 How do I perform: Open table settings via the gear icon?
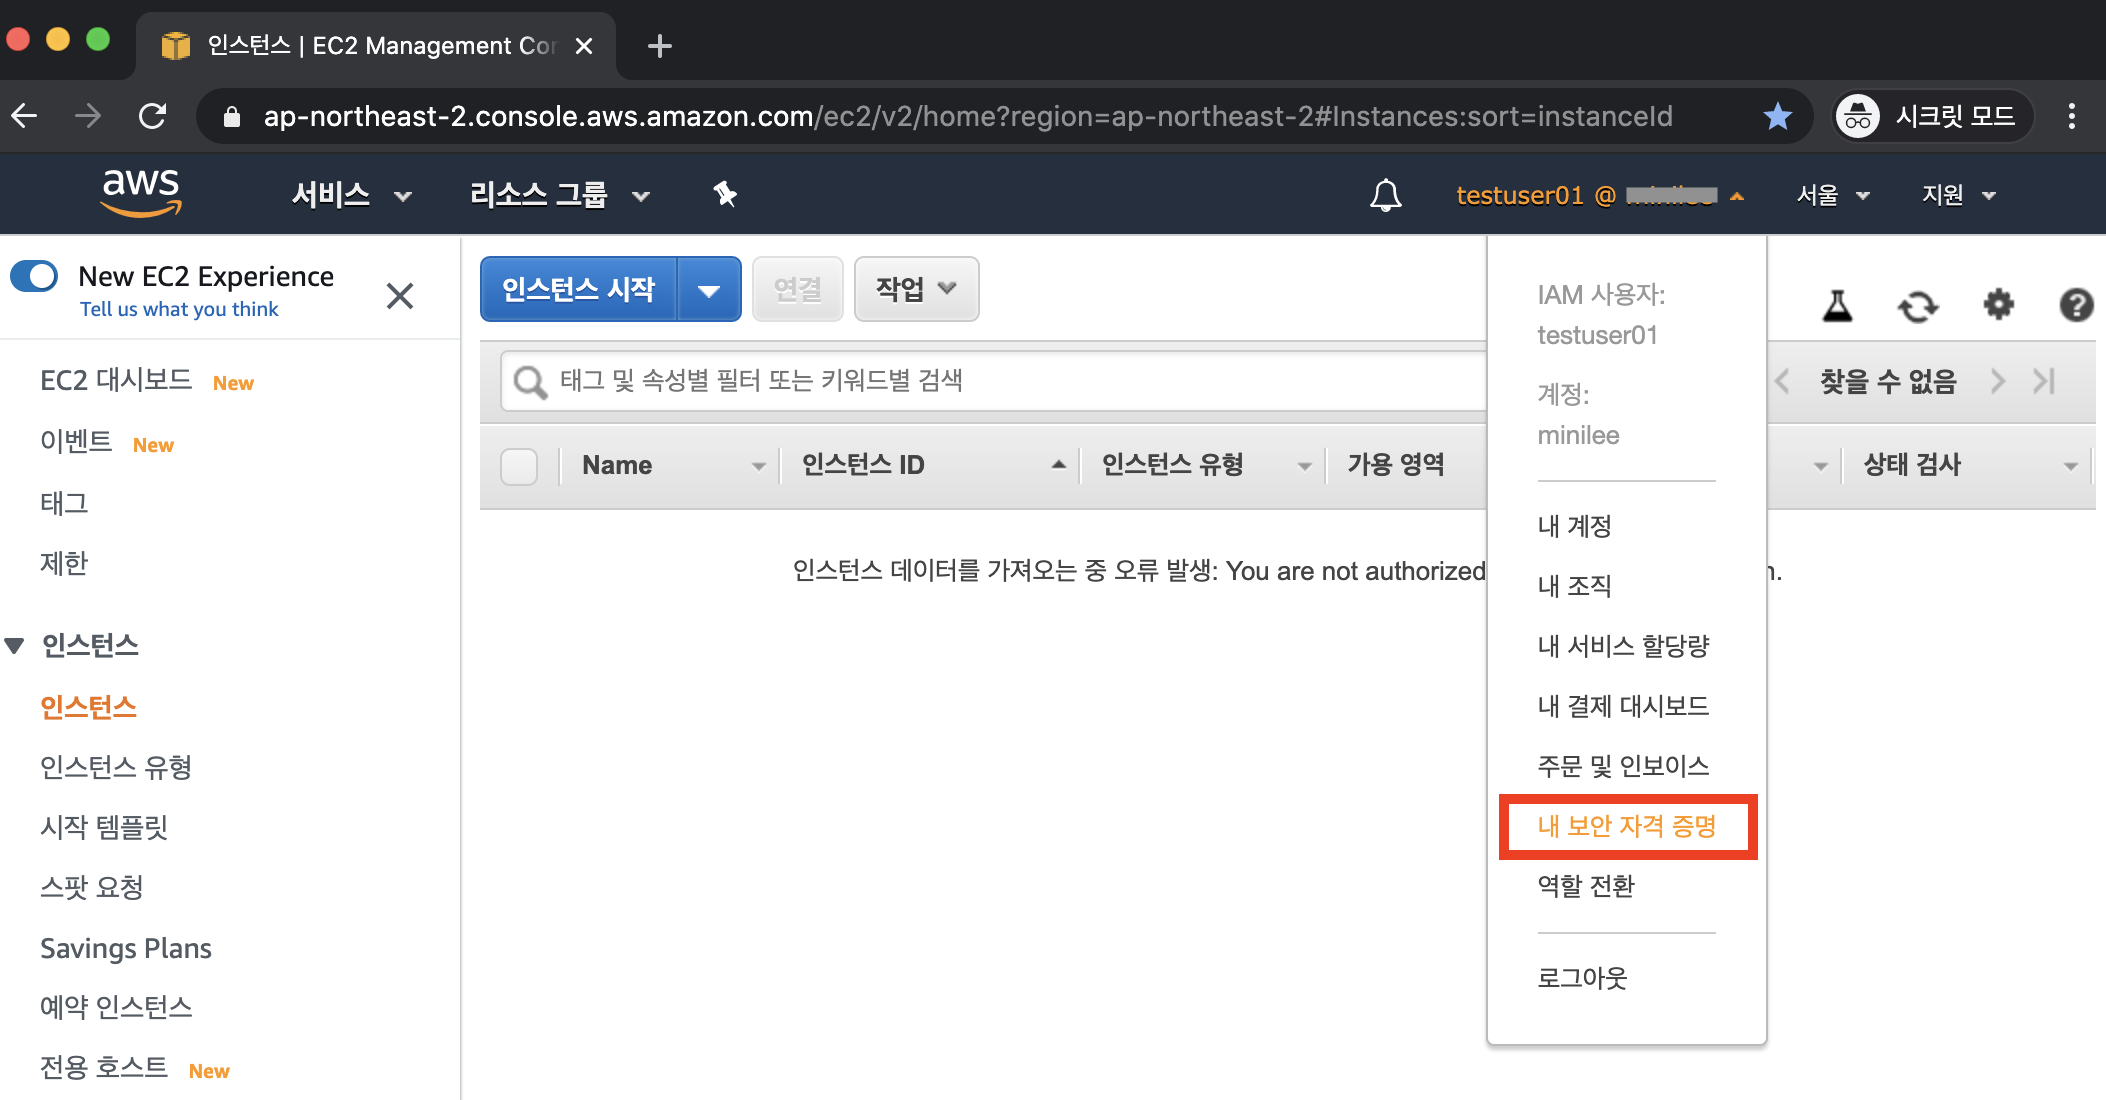[1998, 304]
